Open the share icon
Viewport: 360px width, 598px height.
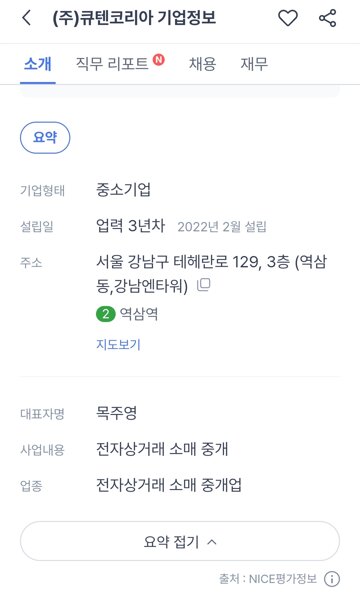pos(327,18)
